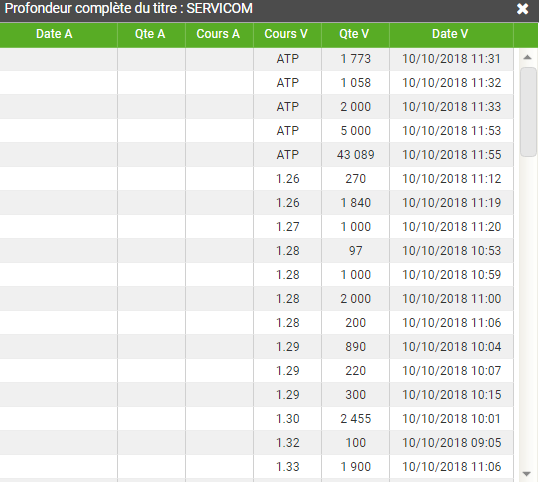Select the Qte A column header
The width and height of the screenshot is (539, 490).
coord(151,34)
